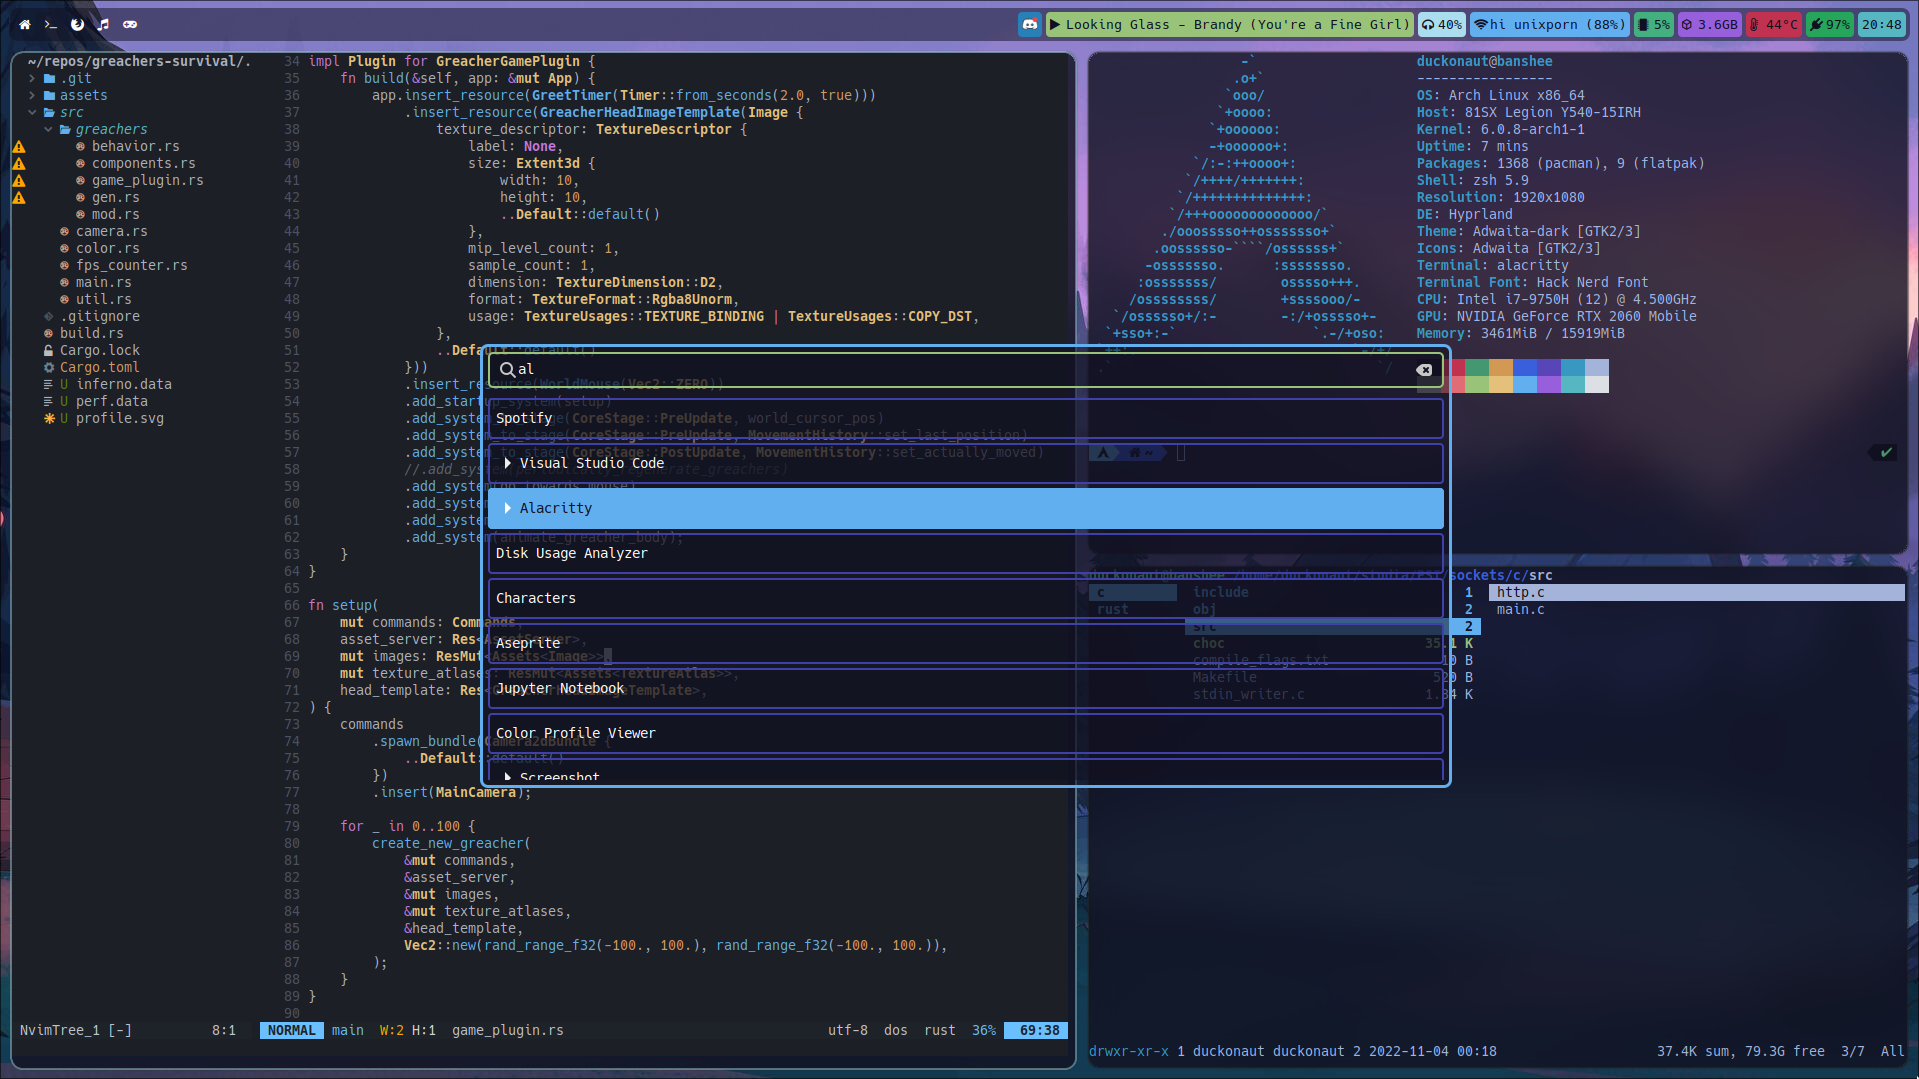
Task: Expand the Screenshot launcher entry arrow
Action: (508, 777)
